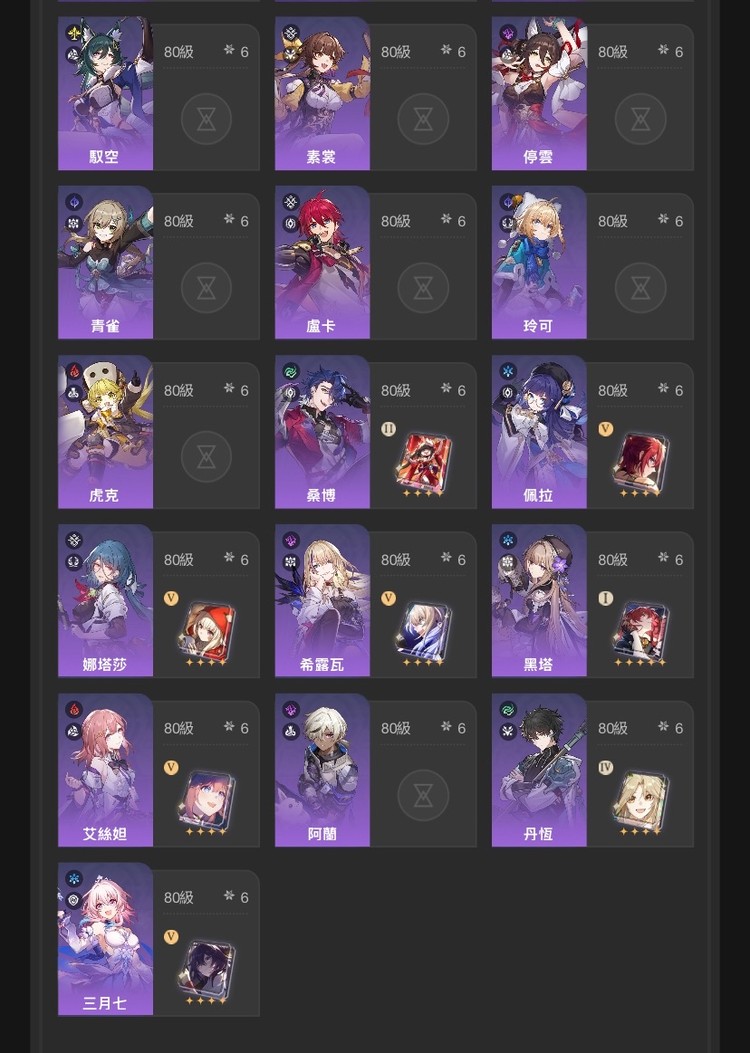This screenshot has width=750, height=1053.
Task: Select 停雲 character portrait
Action: click(539, 93)
